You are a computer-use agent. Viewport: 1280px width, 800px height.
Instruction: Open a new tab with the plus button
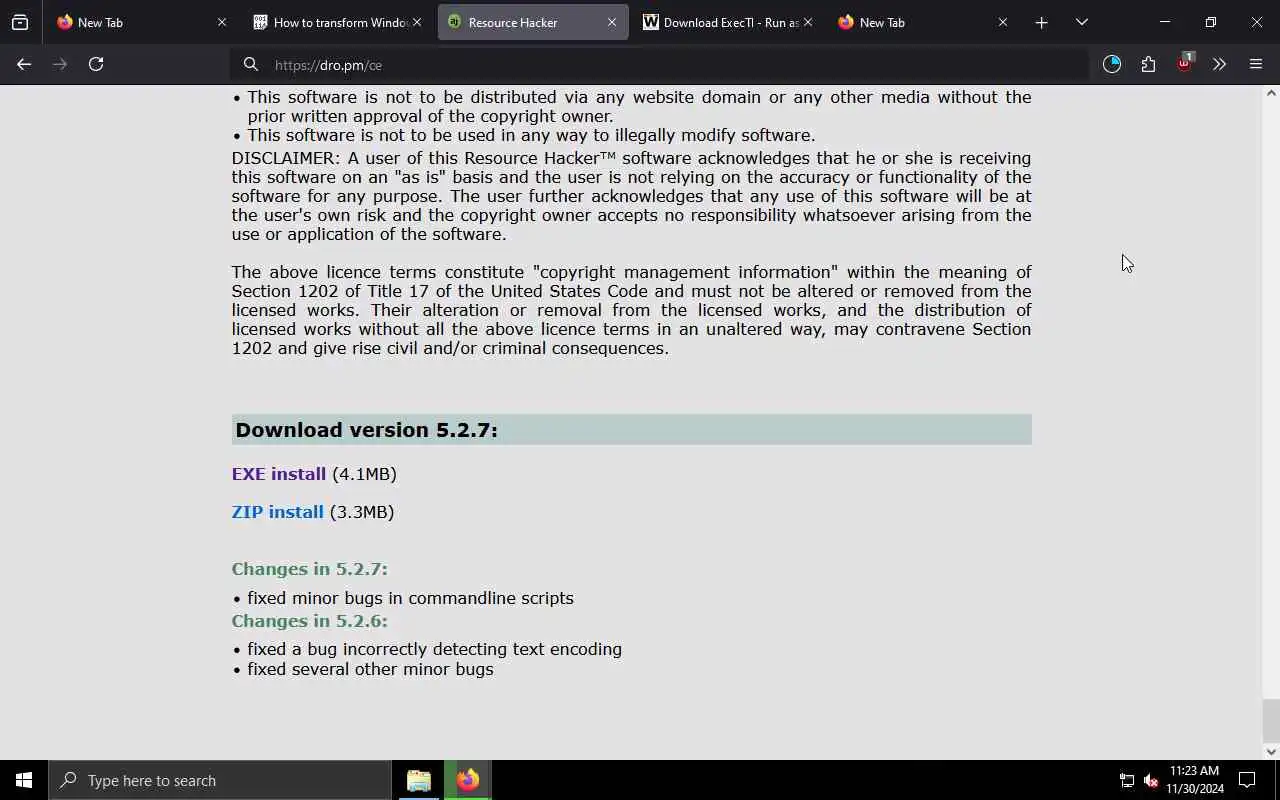pyautogui.click(x=1041, y=22)
